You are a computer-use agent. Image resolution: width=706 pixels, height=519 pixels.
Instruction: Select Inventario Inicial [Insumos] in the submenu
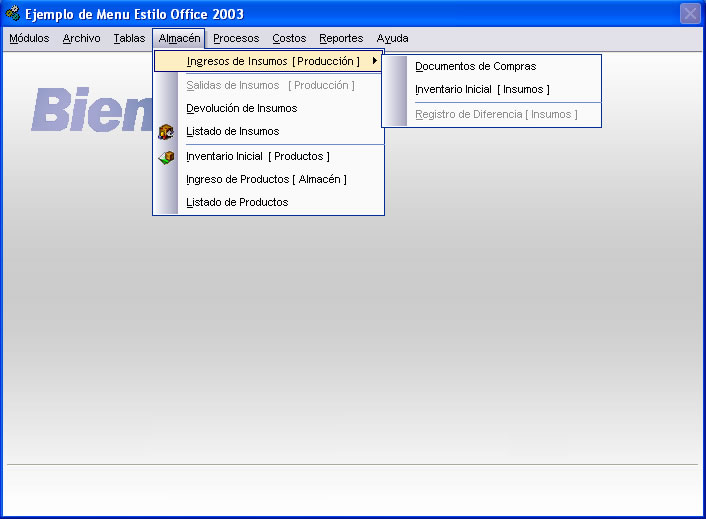[x=482, y=89]
